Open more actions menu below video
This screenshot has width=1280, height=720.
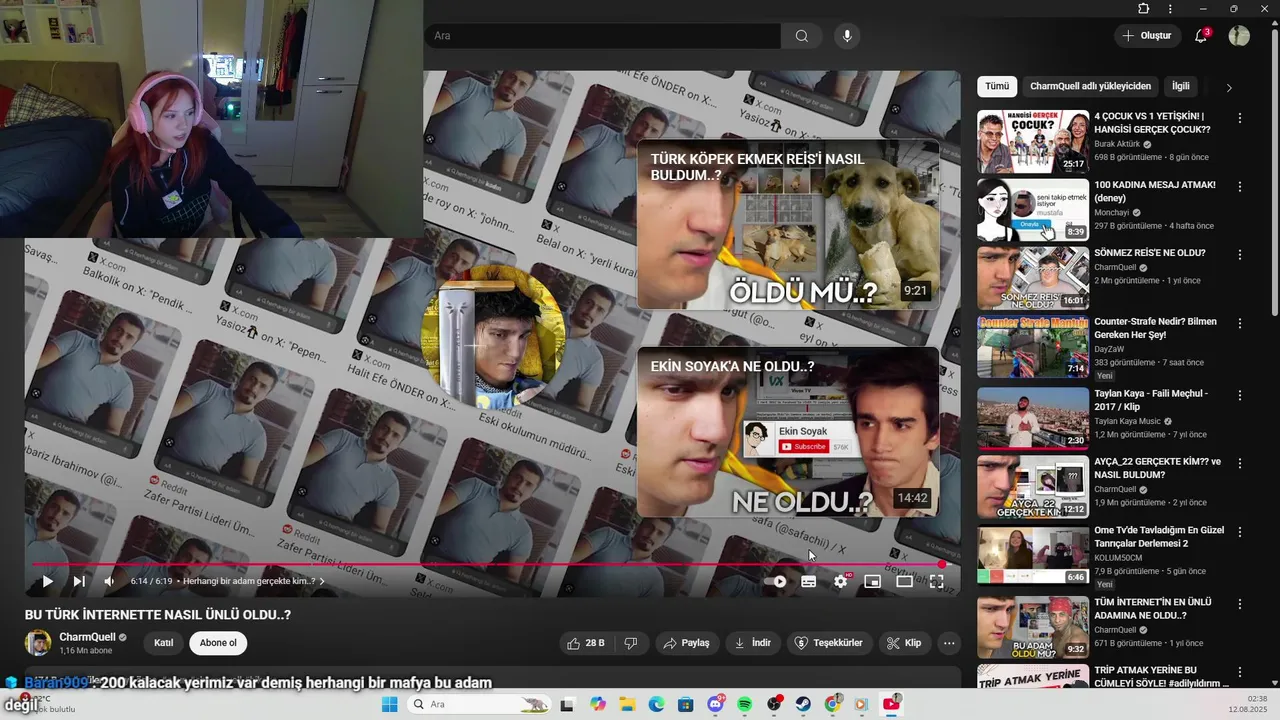click(949, 643)
